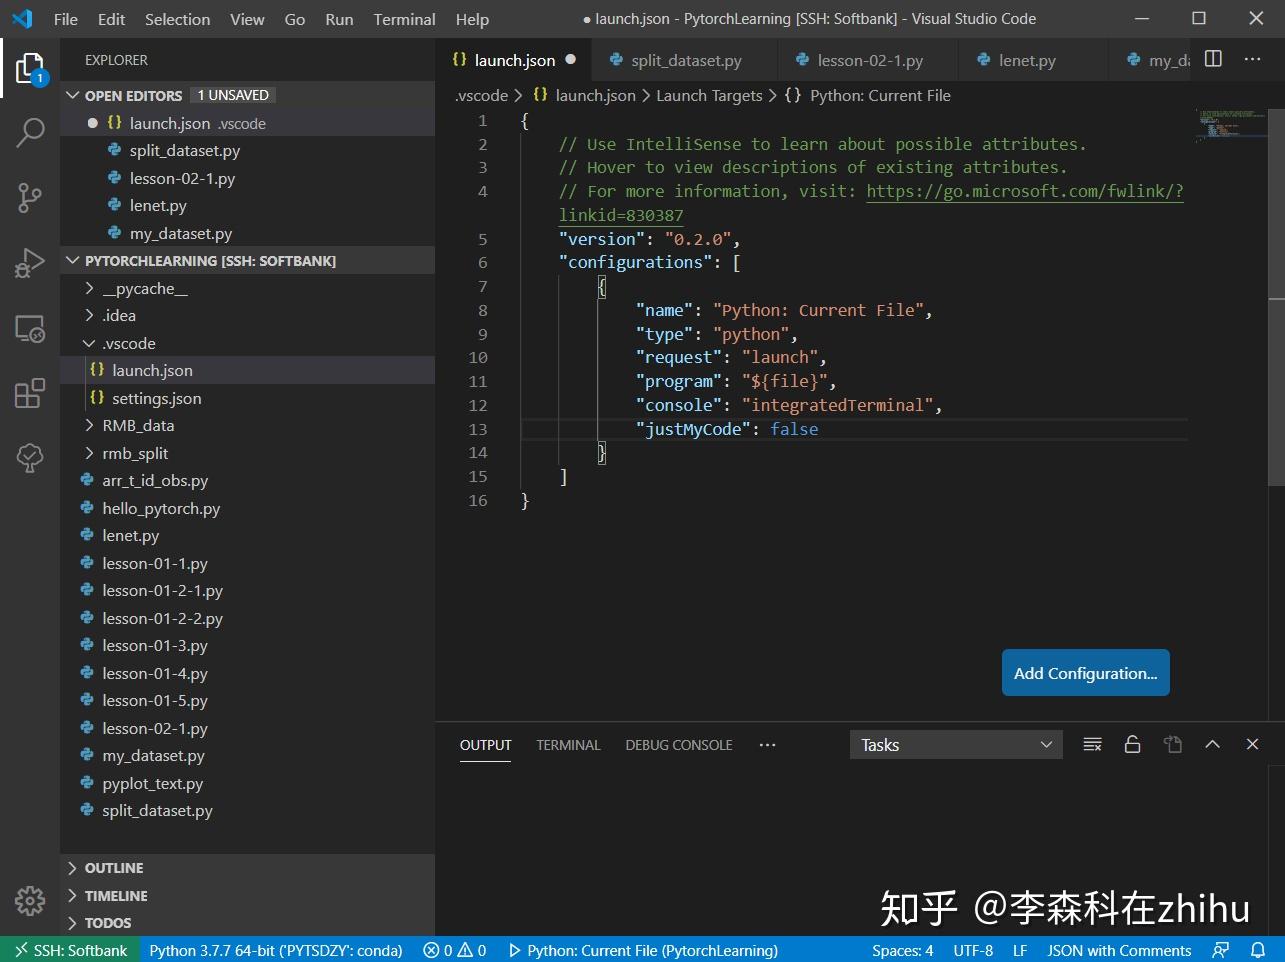Open the go.microsoft.com fwlink link
The width and height of the screenshot is (1285, 962).
click(1024, 191)
